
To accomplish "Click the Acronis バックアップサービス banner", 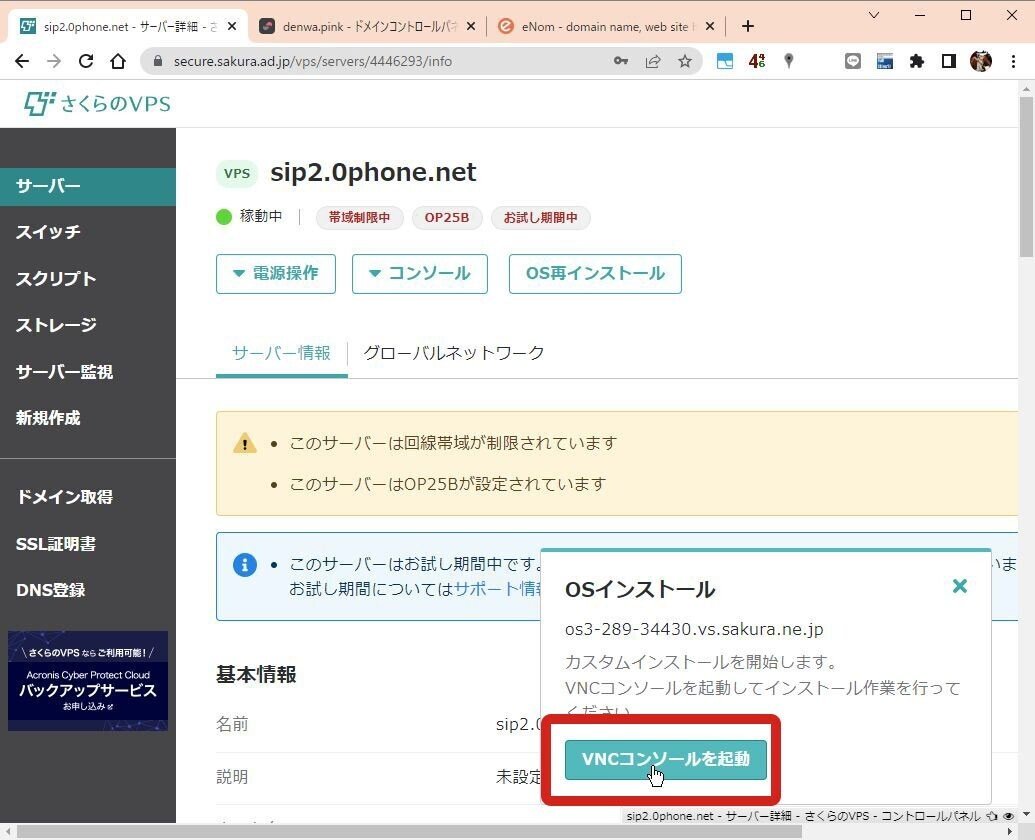I will click(88, 681).
